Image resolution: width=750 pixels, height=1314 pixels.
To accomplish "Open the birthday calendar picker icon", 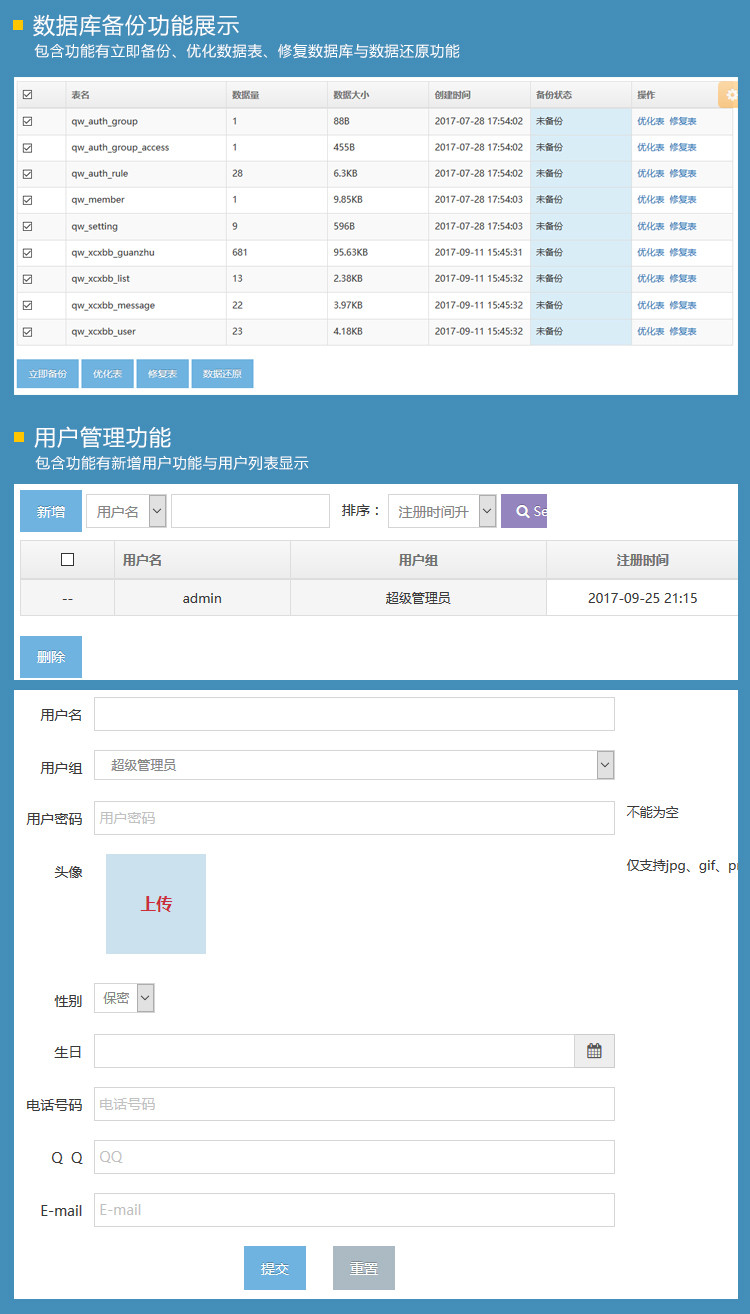I will pos(594,1051).
